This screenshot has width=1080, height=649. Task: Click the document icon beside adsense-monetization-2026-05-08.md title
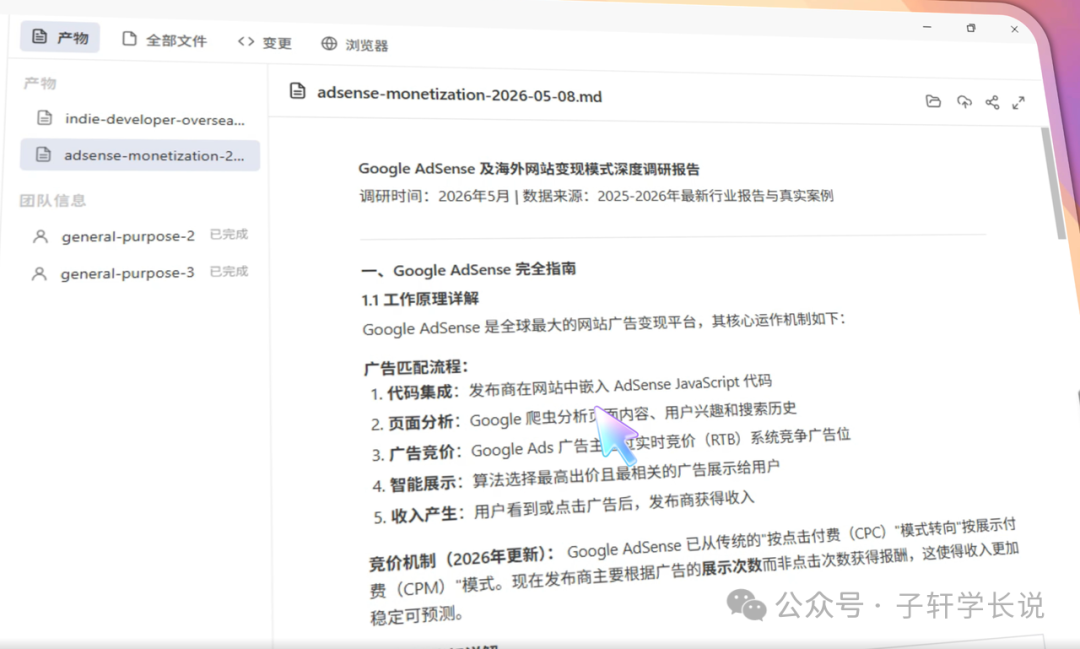click(297, 90)
